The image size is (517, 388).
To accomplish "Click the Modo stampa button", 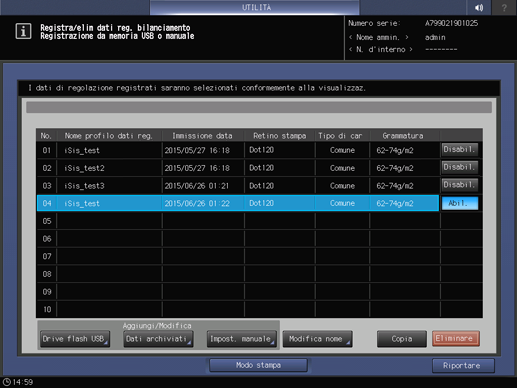I will pos(258,365).
